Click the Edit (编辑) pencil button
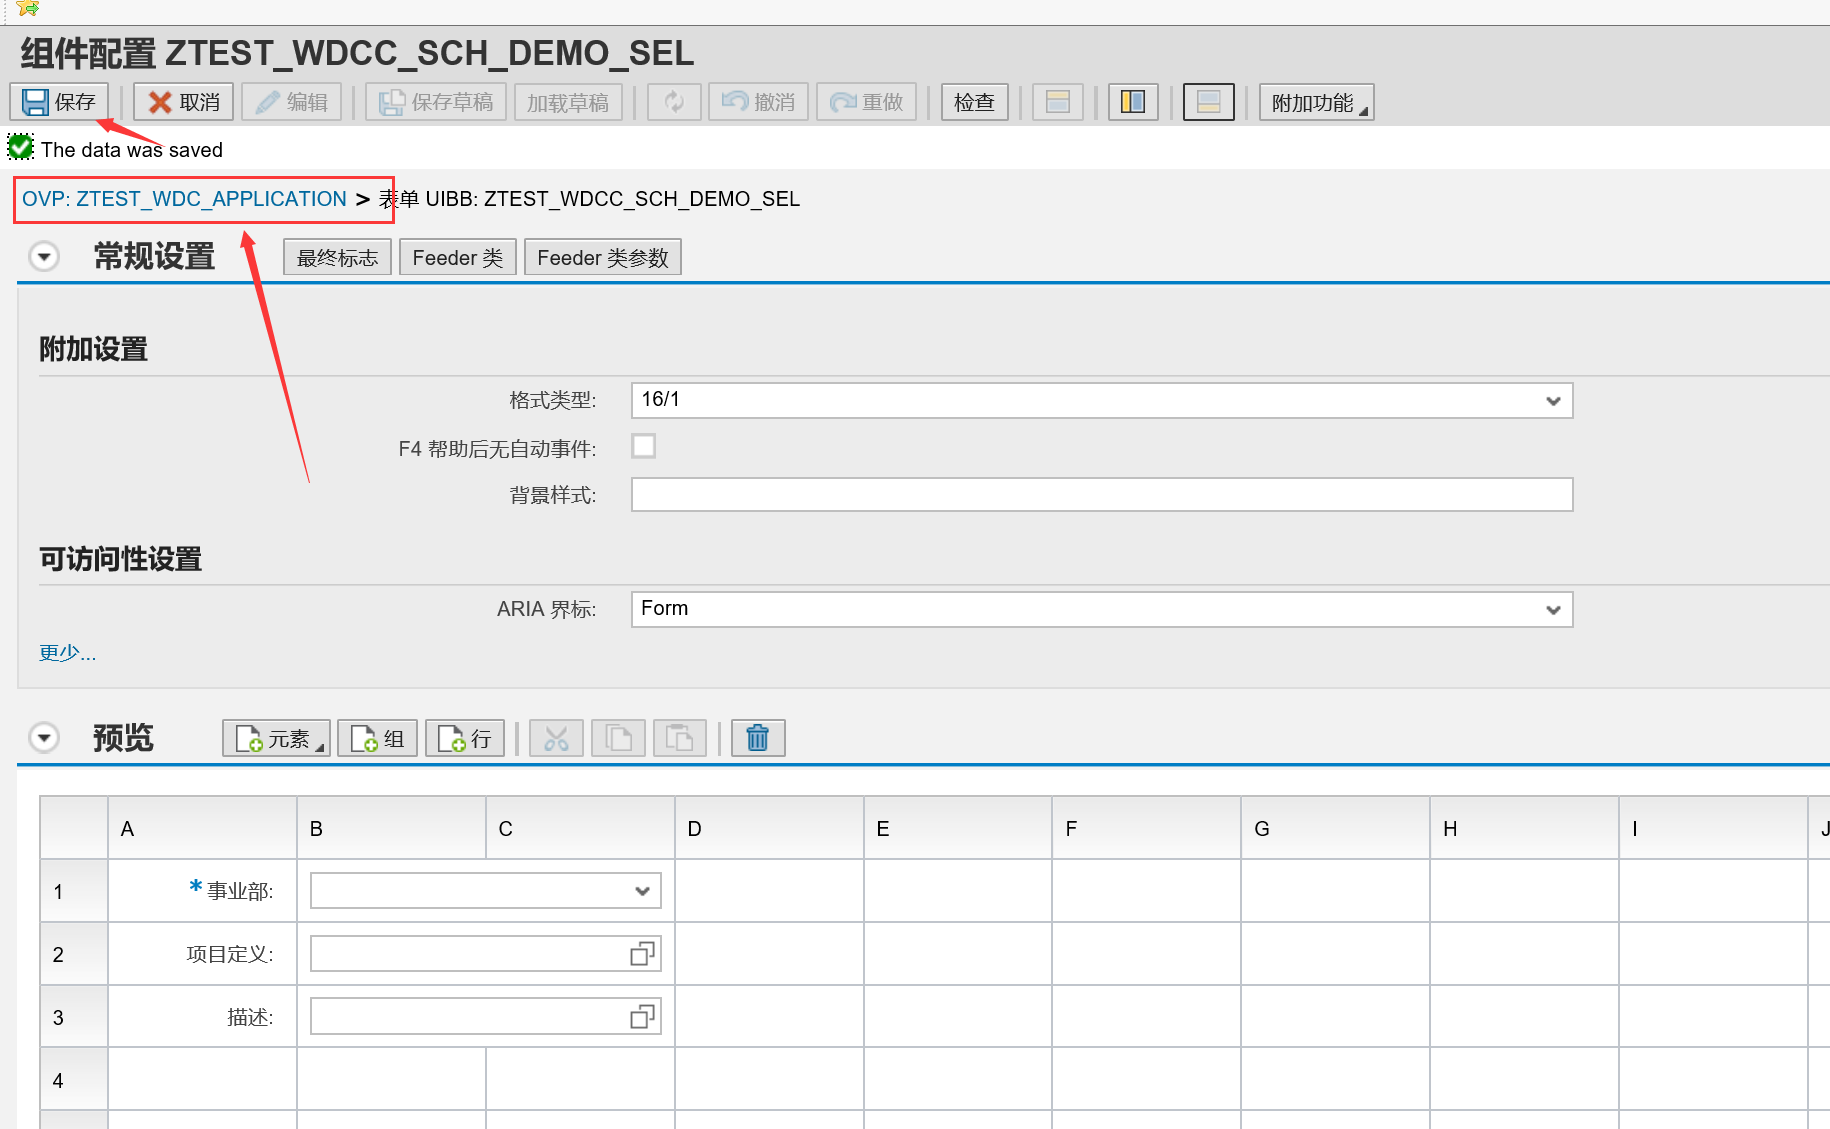Viewport: 1830px width, 1129px height. coord(292,102)
